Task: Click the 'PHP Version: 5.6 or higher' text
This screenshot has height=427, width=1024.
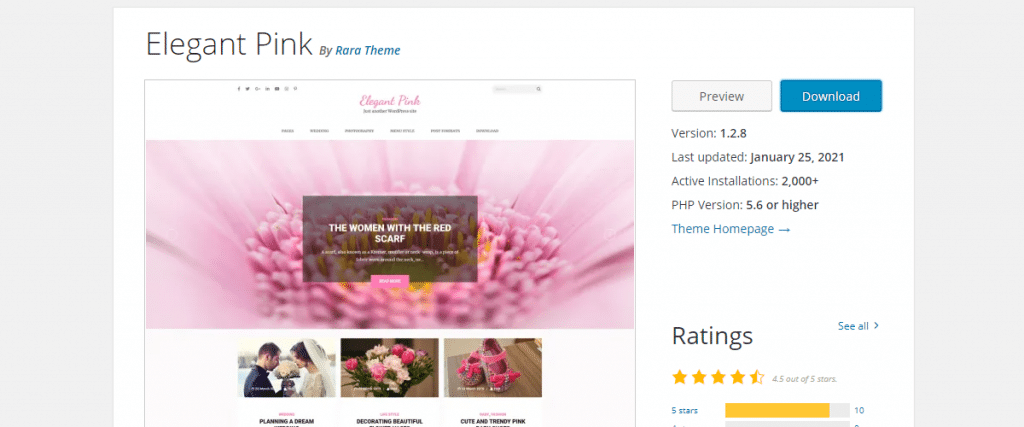Action: pos(745,205)
